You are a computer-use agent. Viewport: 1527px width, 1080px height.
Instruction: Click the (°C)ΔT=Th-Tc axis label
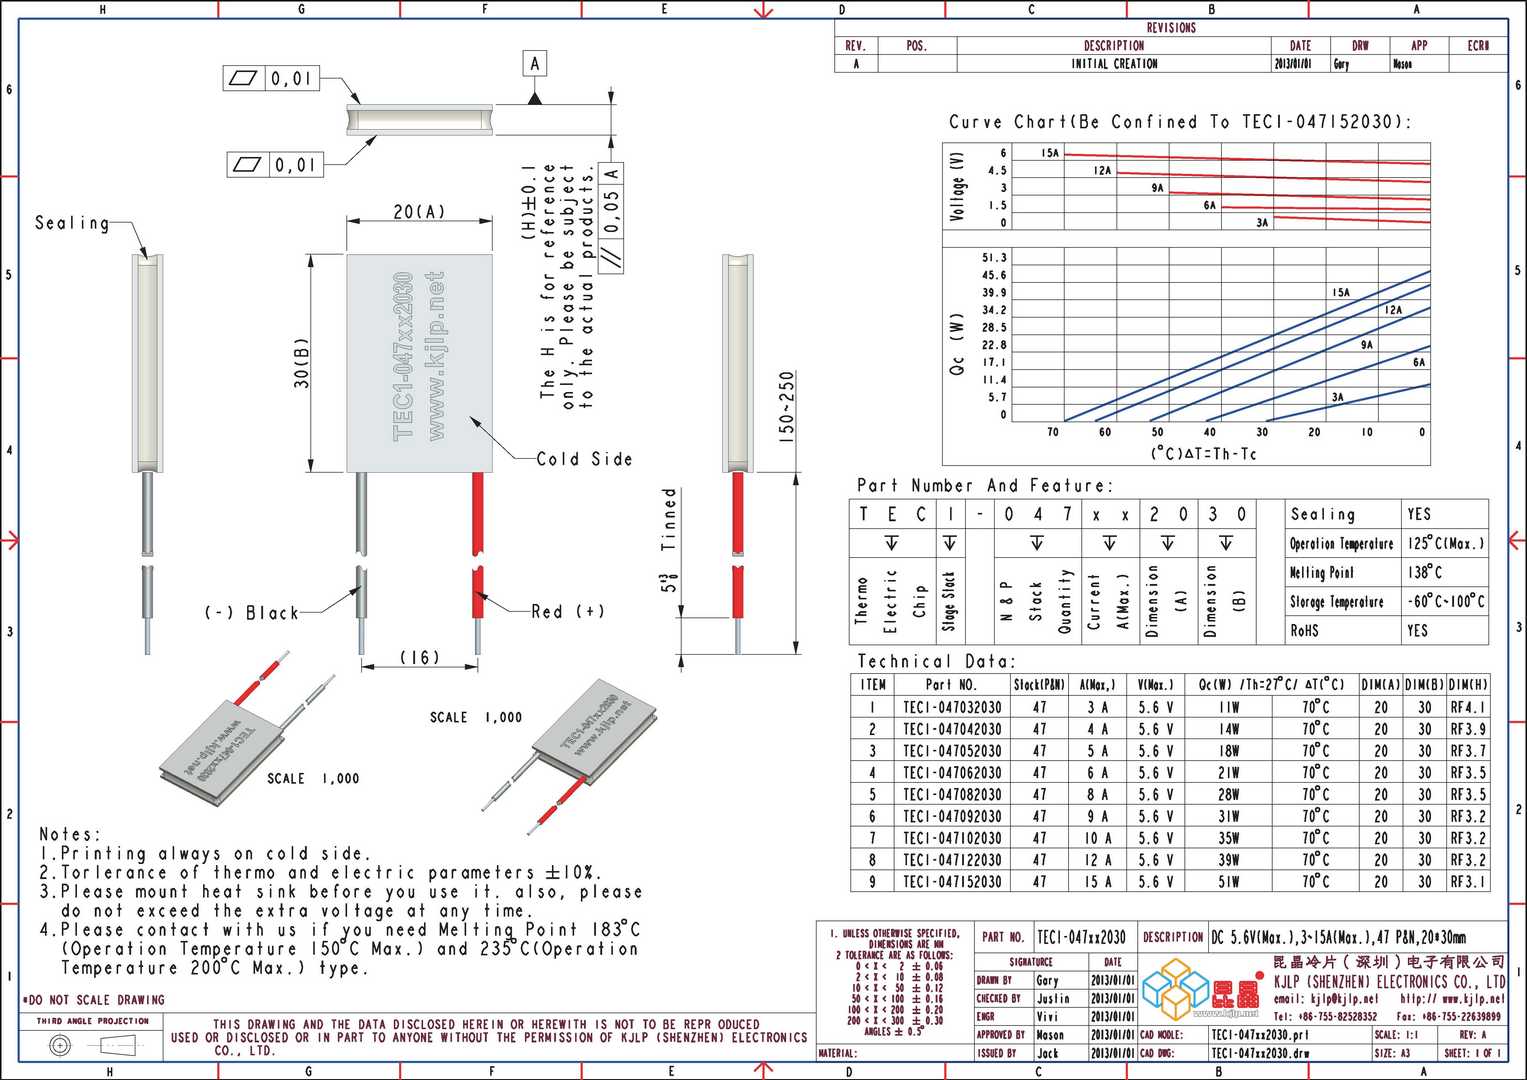click(1204, 453)
